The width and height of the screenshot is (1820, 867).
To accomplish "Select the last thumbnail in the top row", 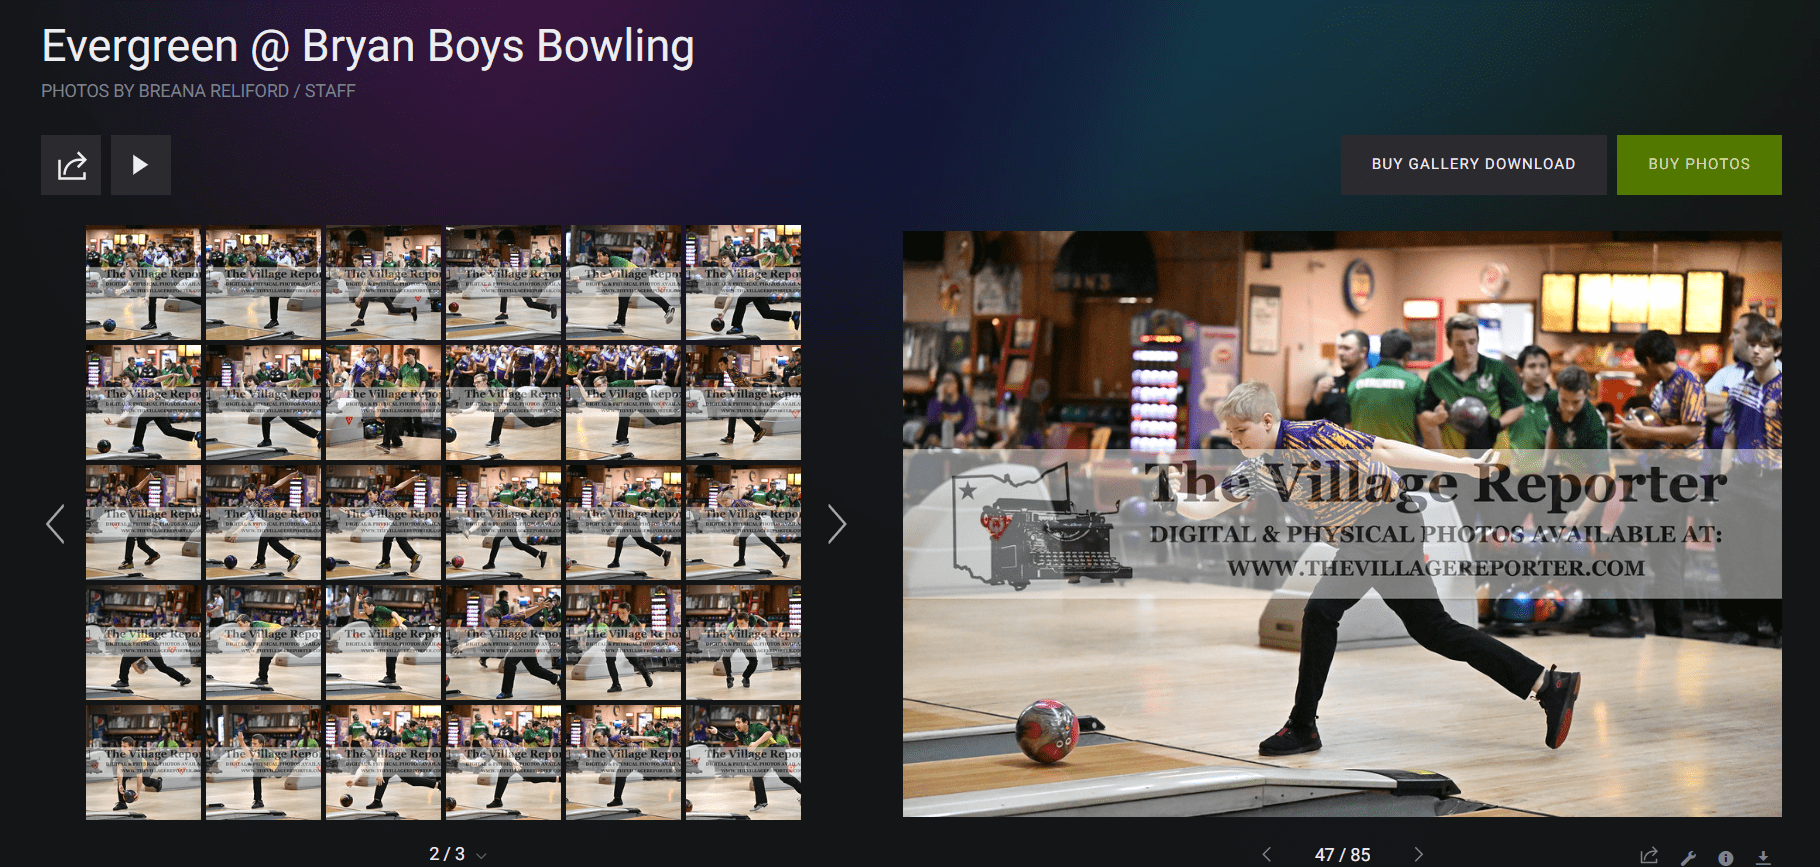I will click(743, 283).
